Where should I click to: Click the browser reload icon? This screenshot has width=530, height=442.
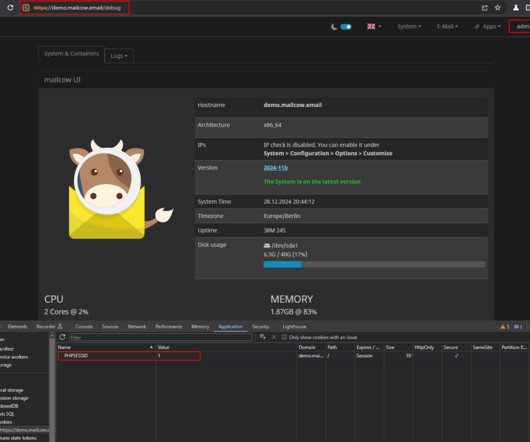[10, 7]
